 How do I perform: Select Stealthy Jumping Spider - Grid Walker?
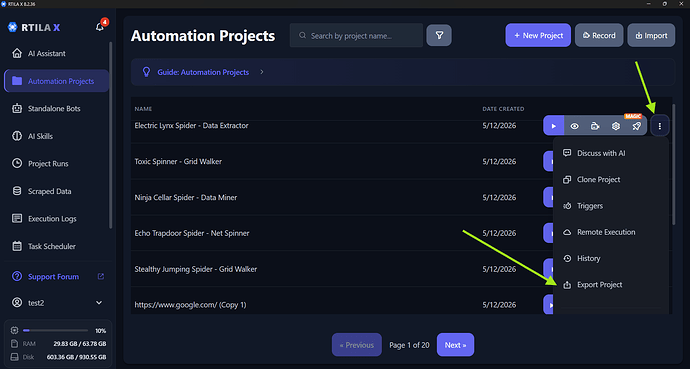[196, 269]
